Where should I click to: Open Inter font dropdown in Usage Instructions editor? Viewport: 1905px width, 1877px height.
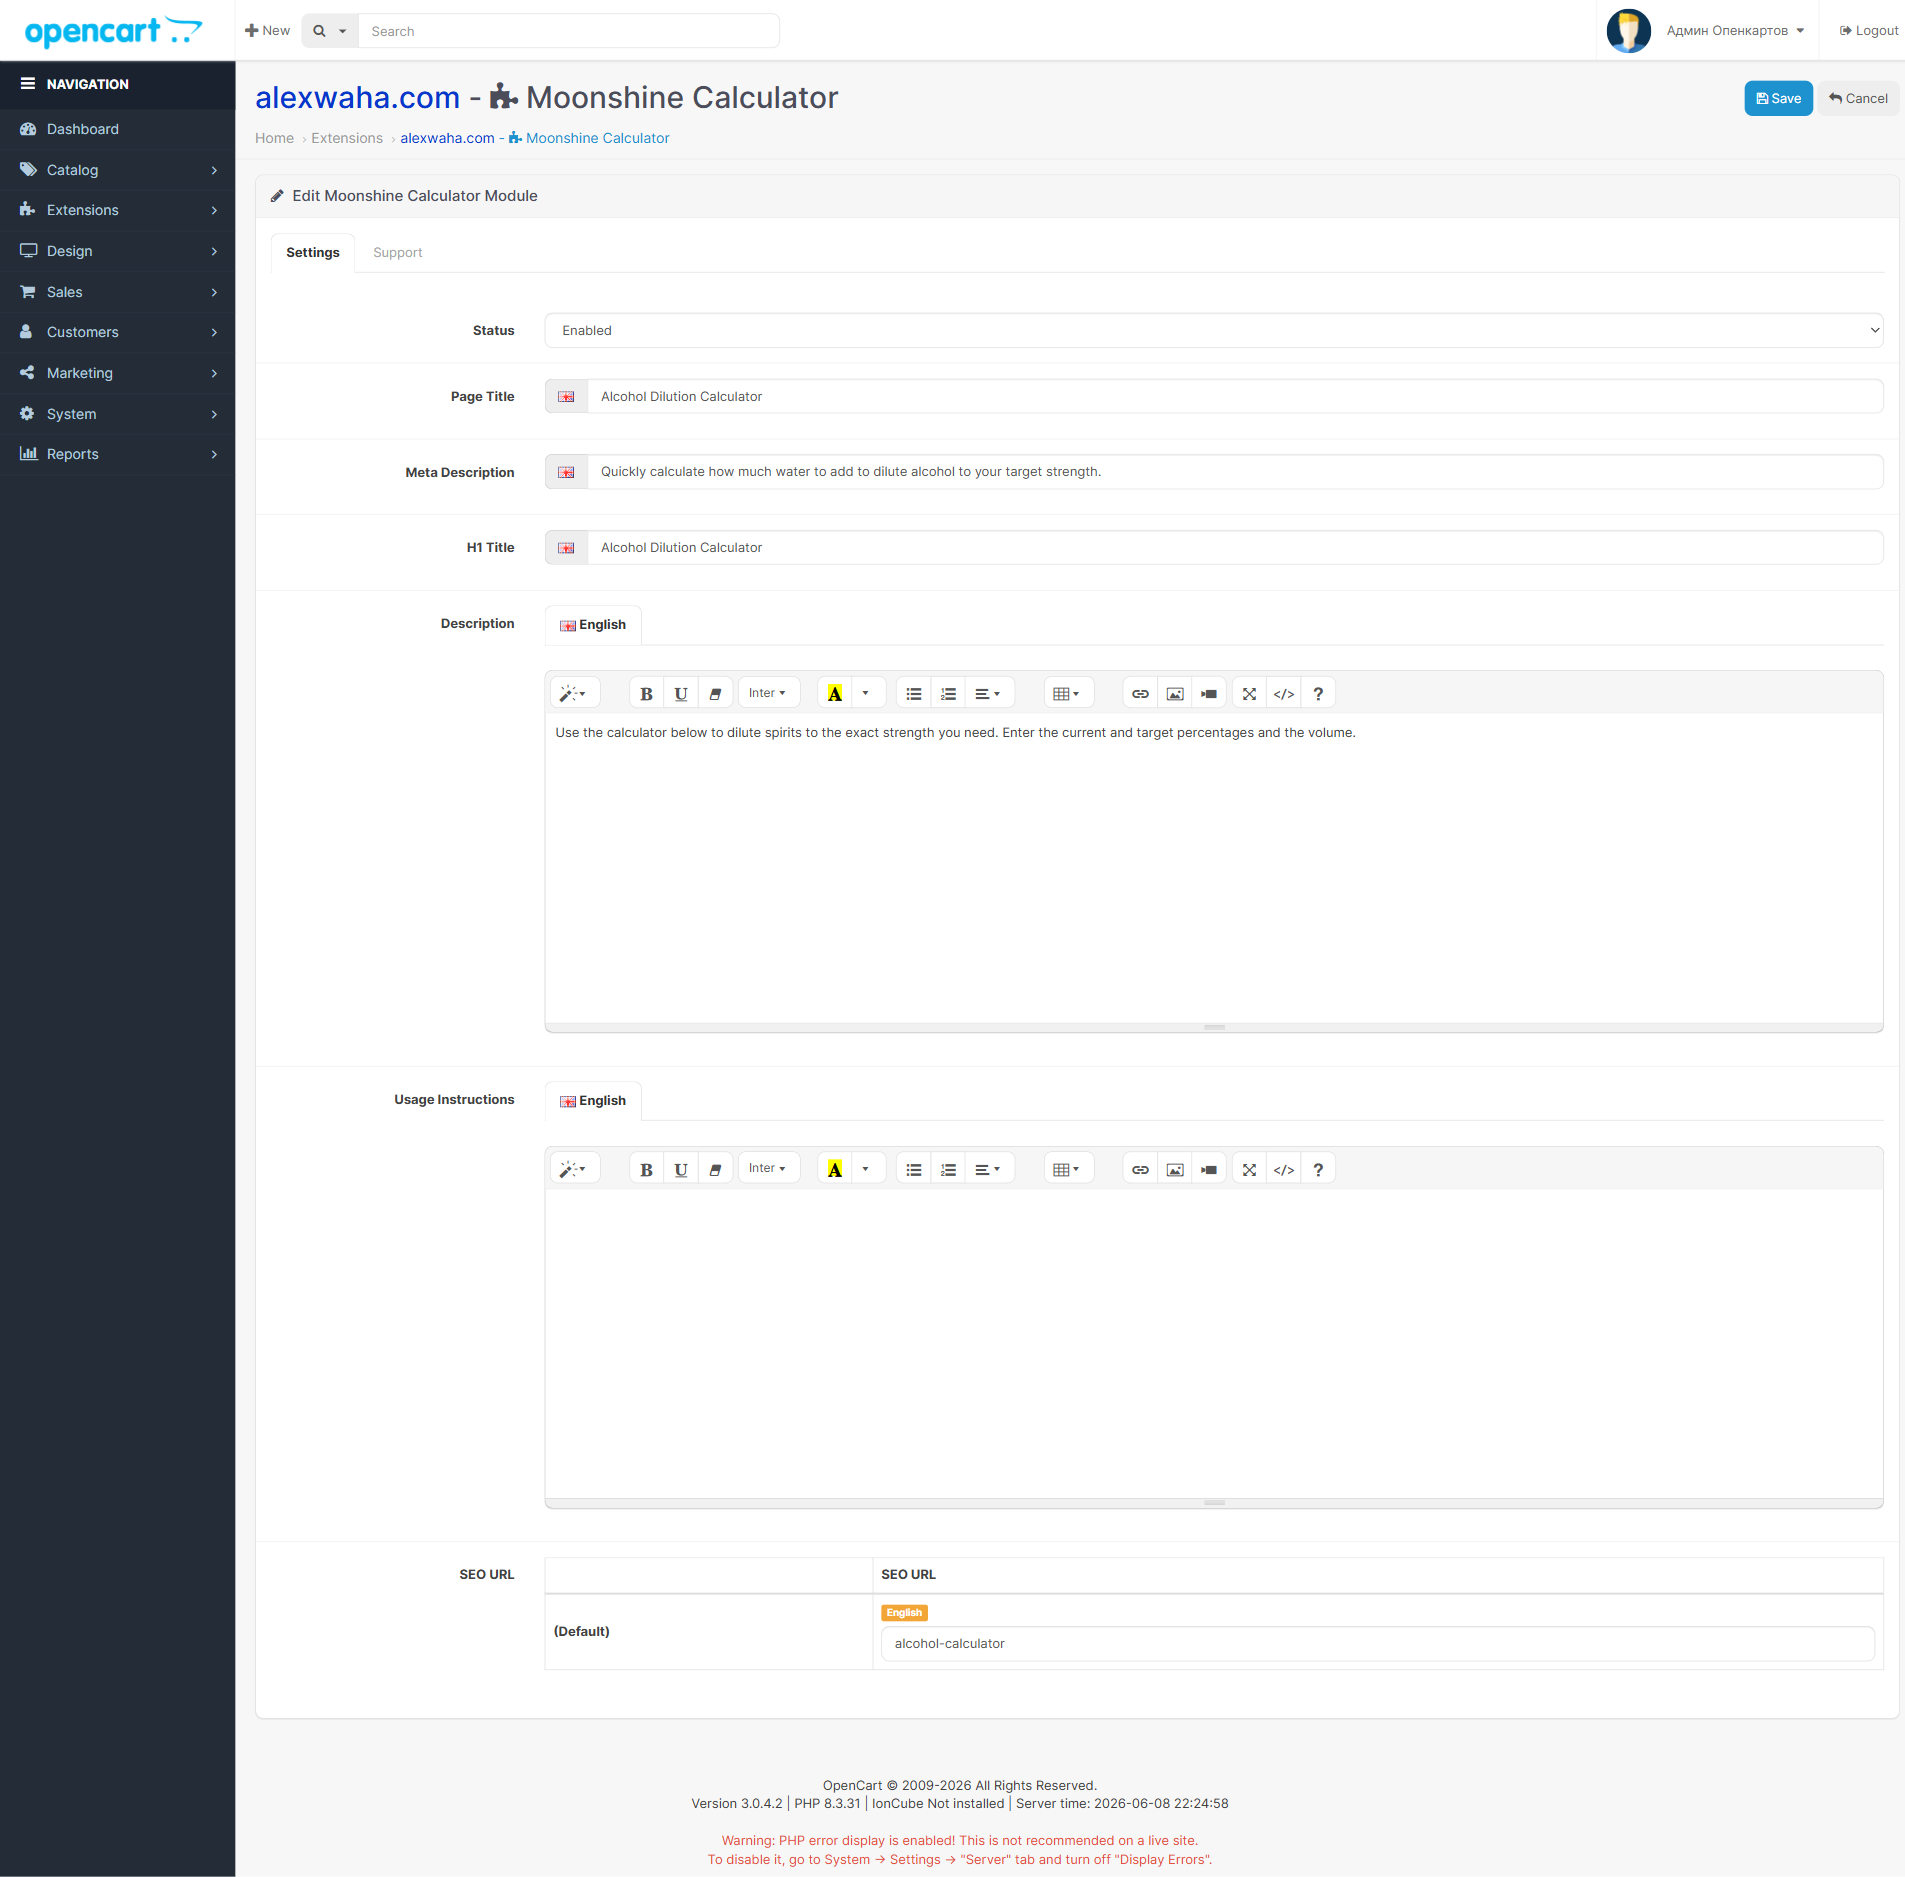768,1169
